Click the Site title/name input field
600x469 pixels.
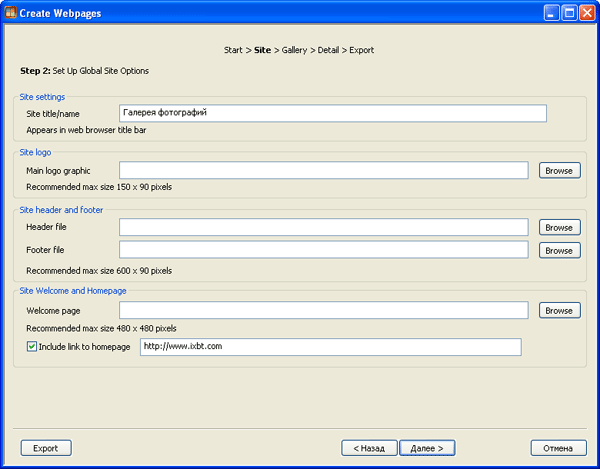coord(333,113)
